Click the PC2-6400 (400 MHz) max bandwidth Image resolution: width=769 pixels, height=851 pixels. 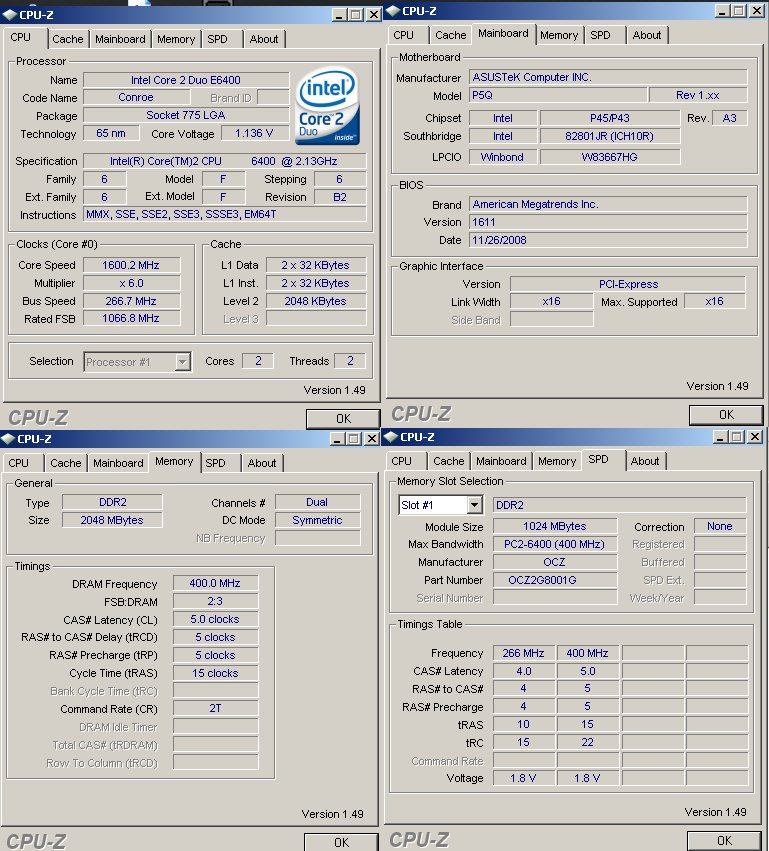tap(555, 544)
